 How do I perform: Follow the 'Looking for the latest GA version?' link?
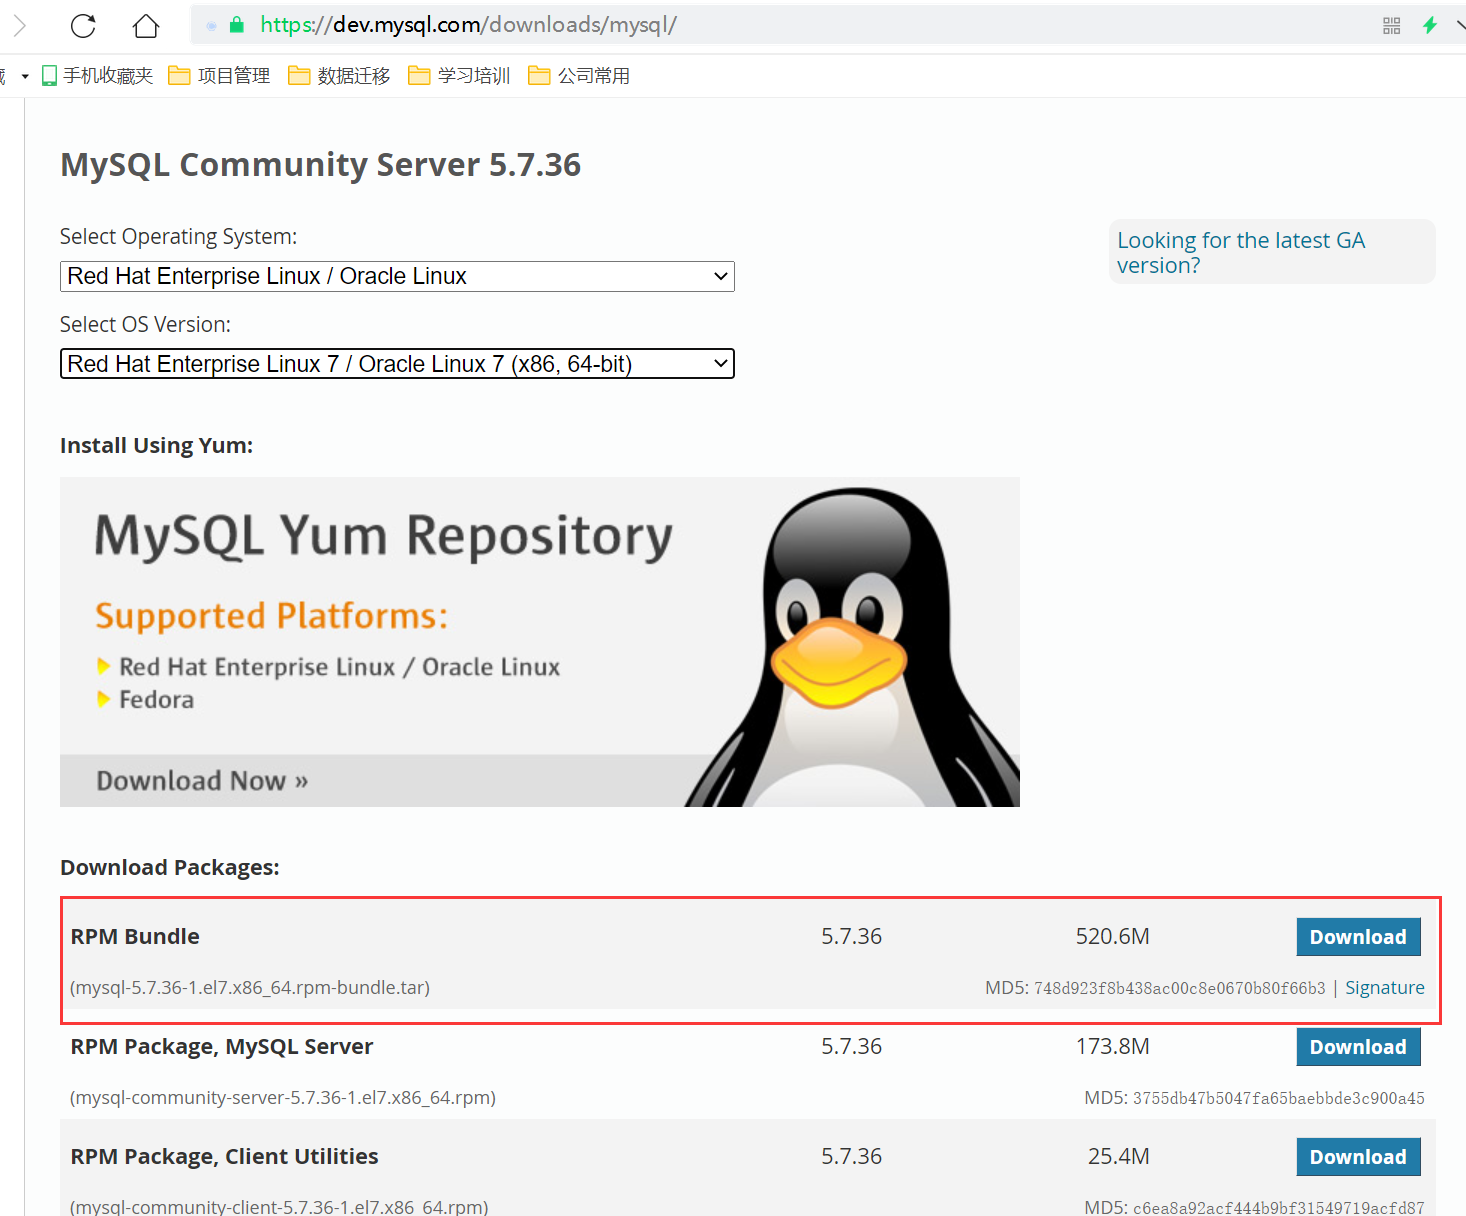1241,253
